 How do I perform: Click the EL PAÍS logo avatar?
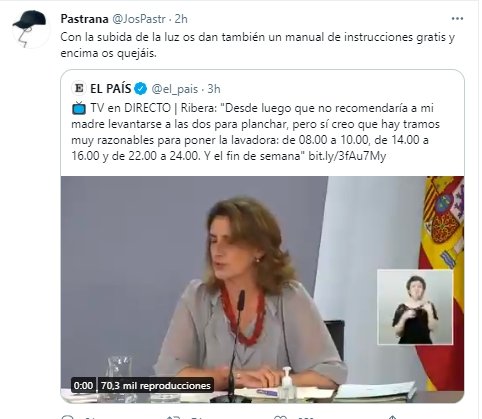(x=79, y=89)
